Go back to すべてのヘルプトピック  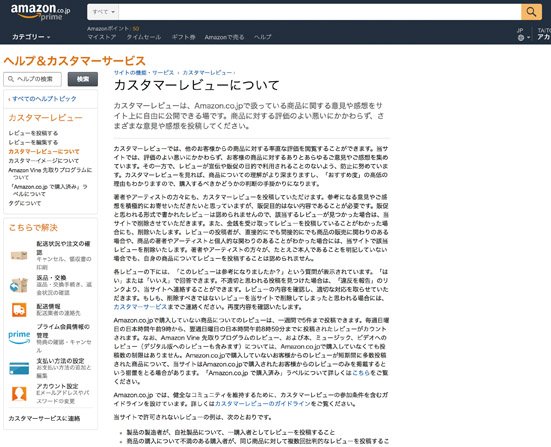(x=42, y=99)
